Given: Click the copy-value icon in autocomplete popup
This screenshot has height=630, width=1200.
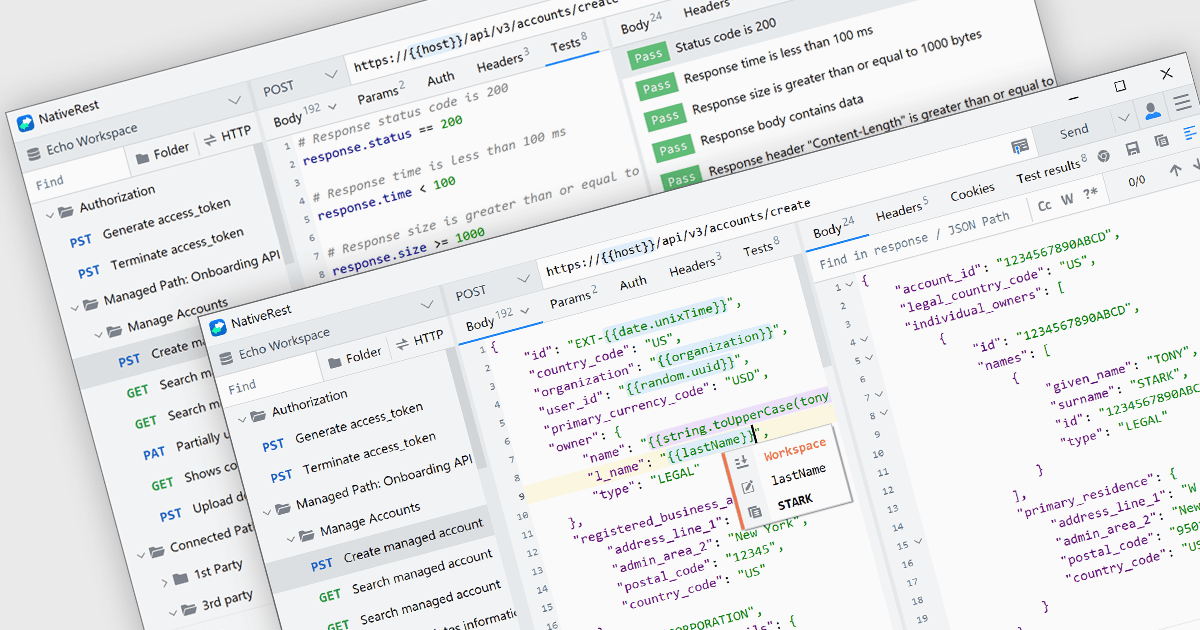Looking at the screenshot, I should (x=755, y=511).
